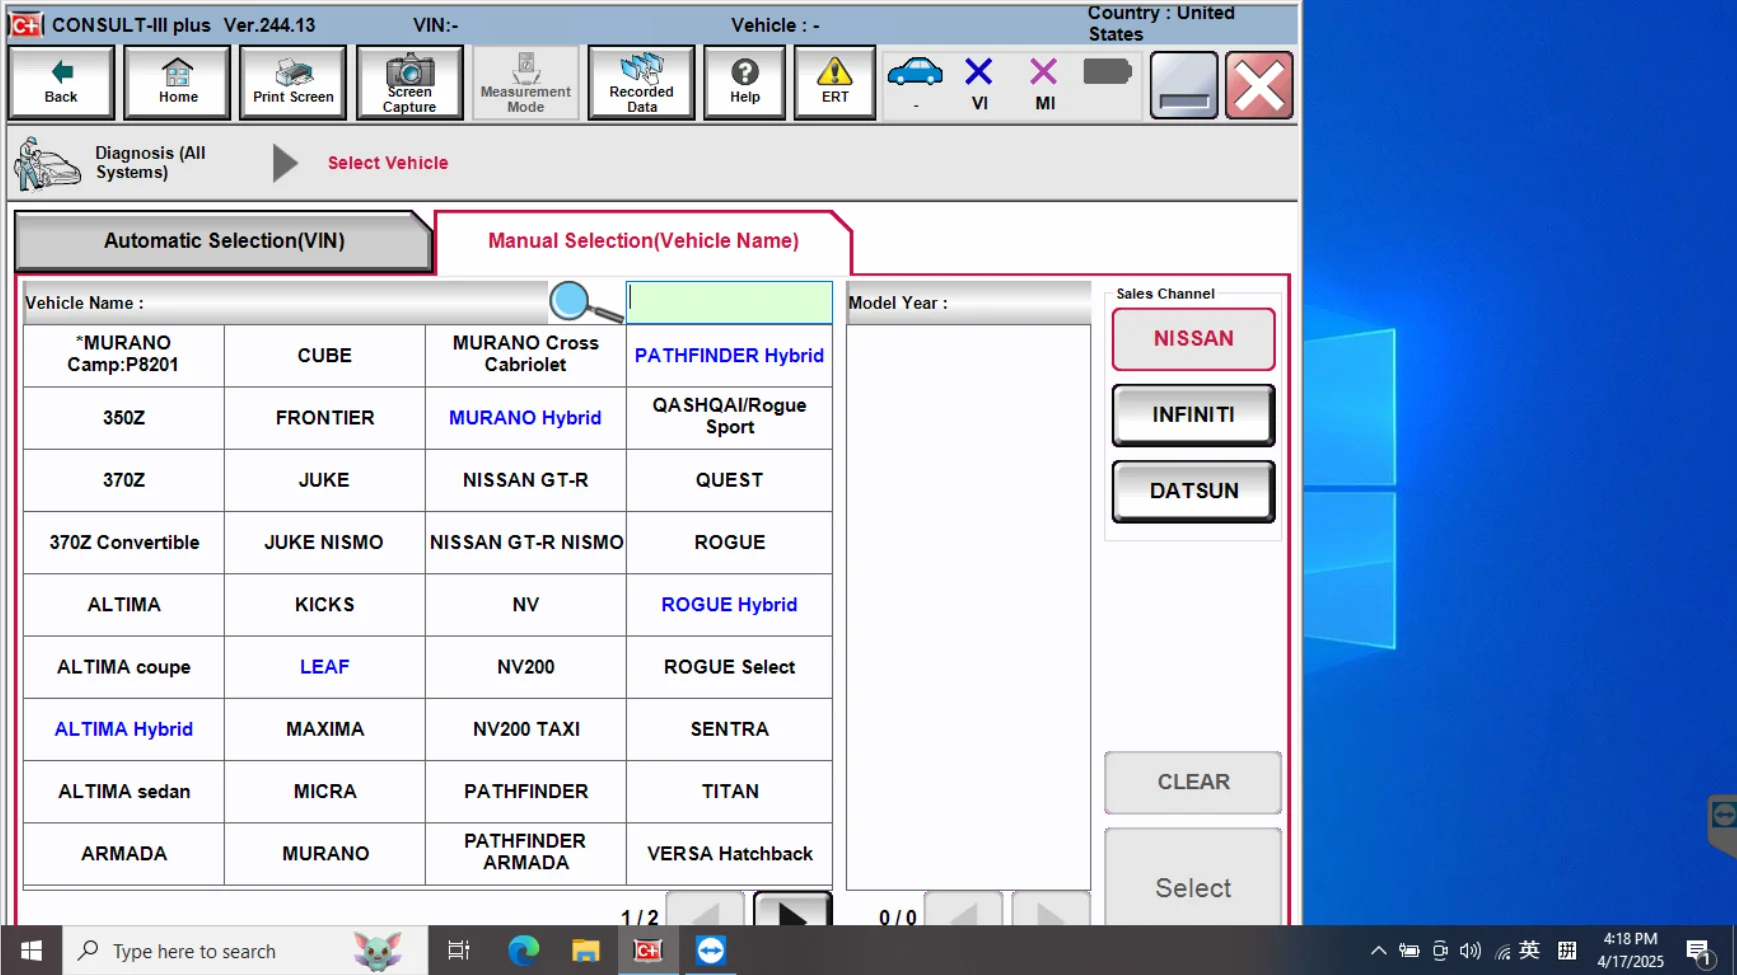The height and width of the screenshot is (975, 1737).
Task: Click the ERT warning triangle icon
Action: [834, 82]
